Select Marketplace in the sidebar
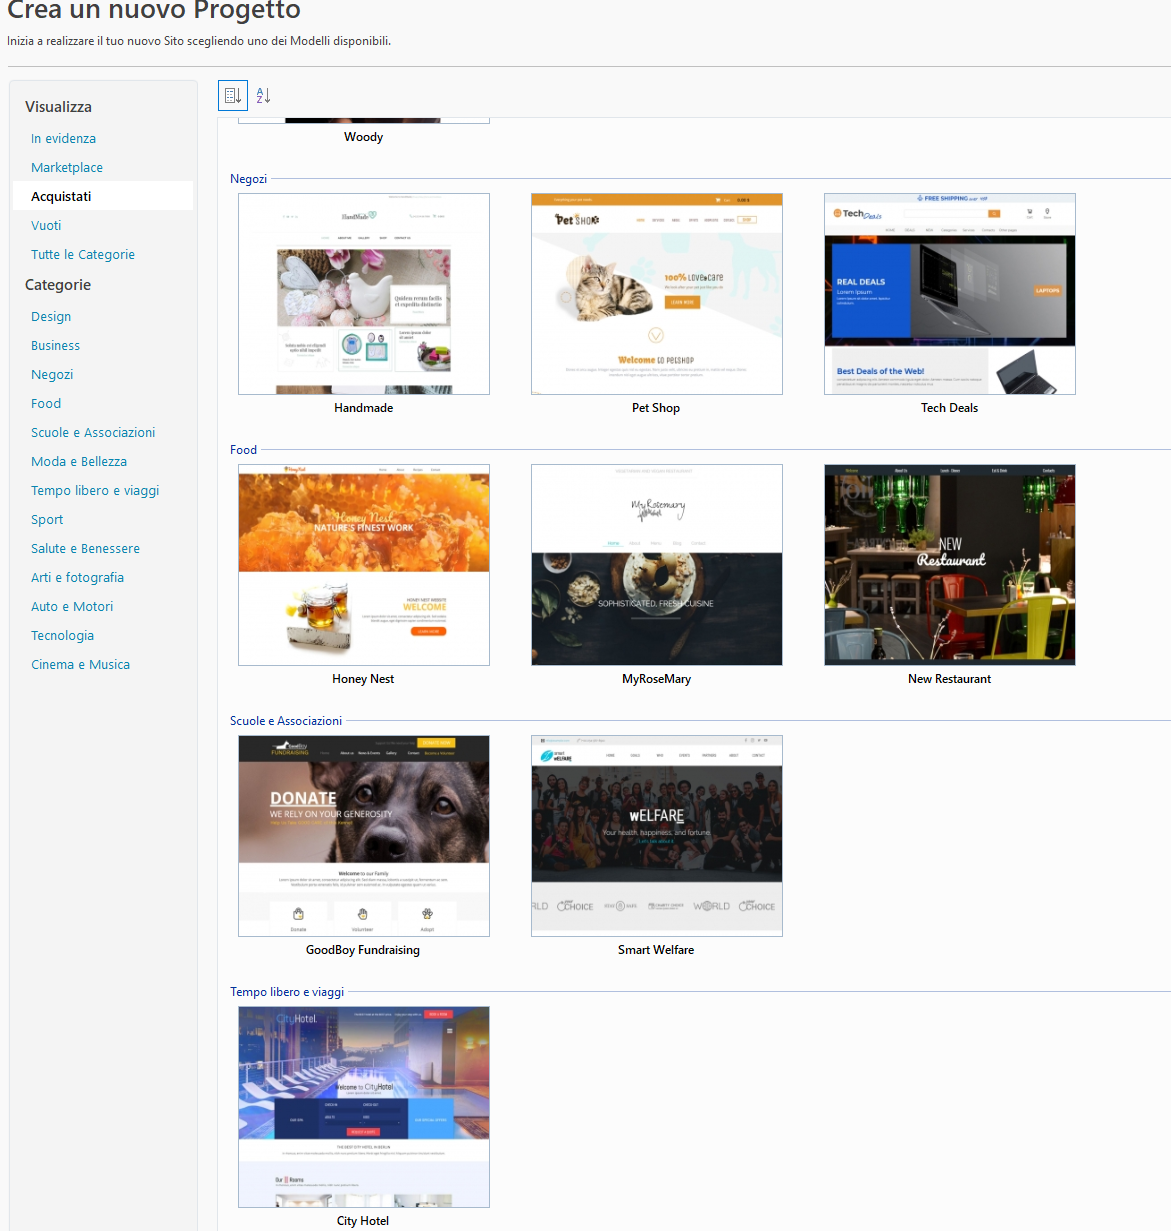Screen dimensions: 1171x1231 coord(67,168)
